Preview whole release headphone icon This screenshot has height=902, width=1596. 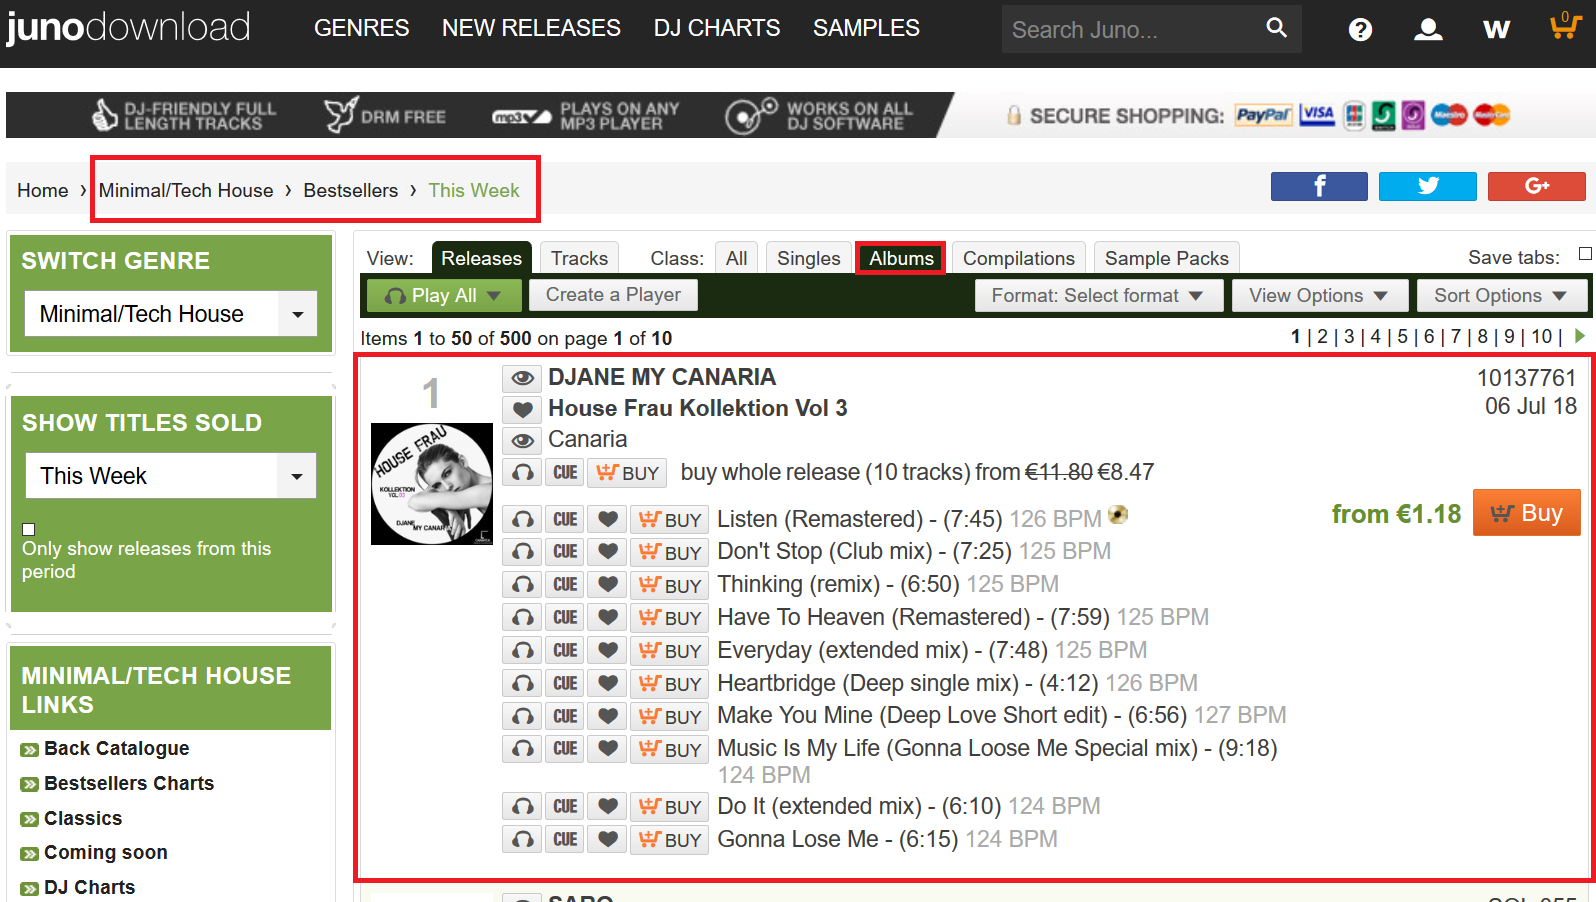click(523, 472)
